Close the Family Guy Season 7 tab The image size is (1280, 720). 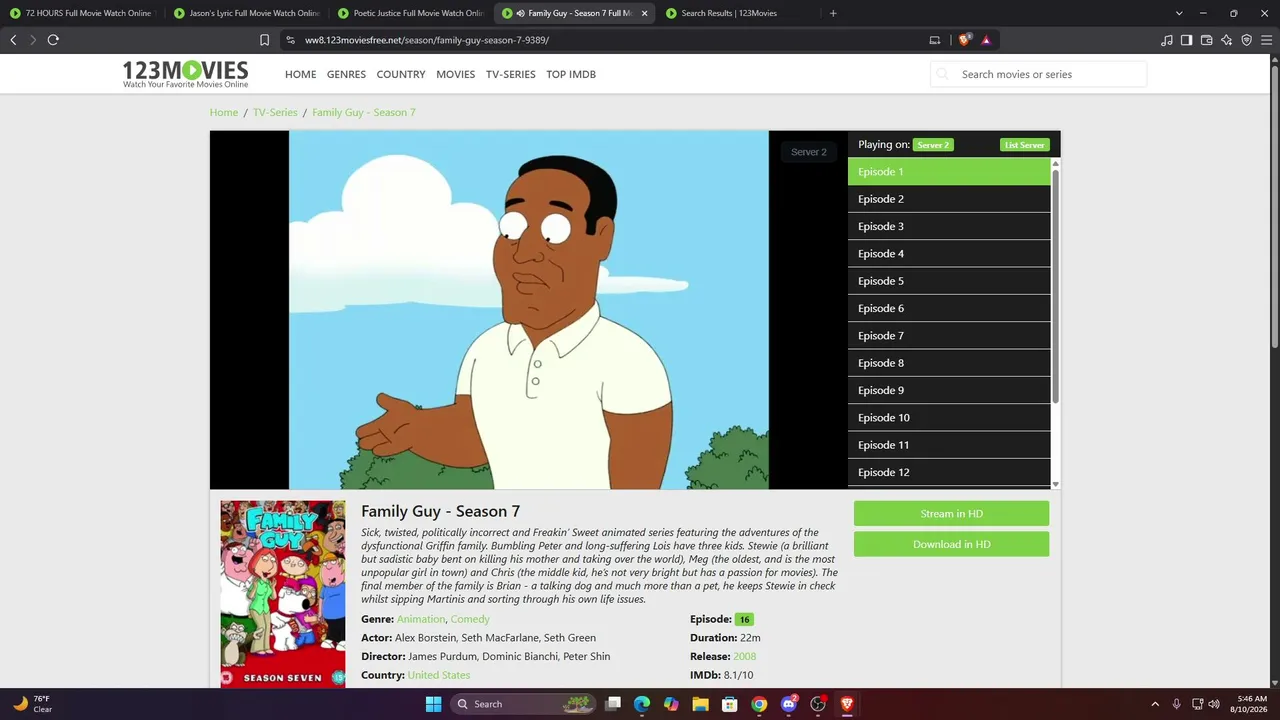(644, 13)
